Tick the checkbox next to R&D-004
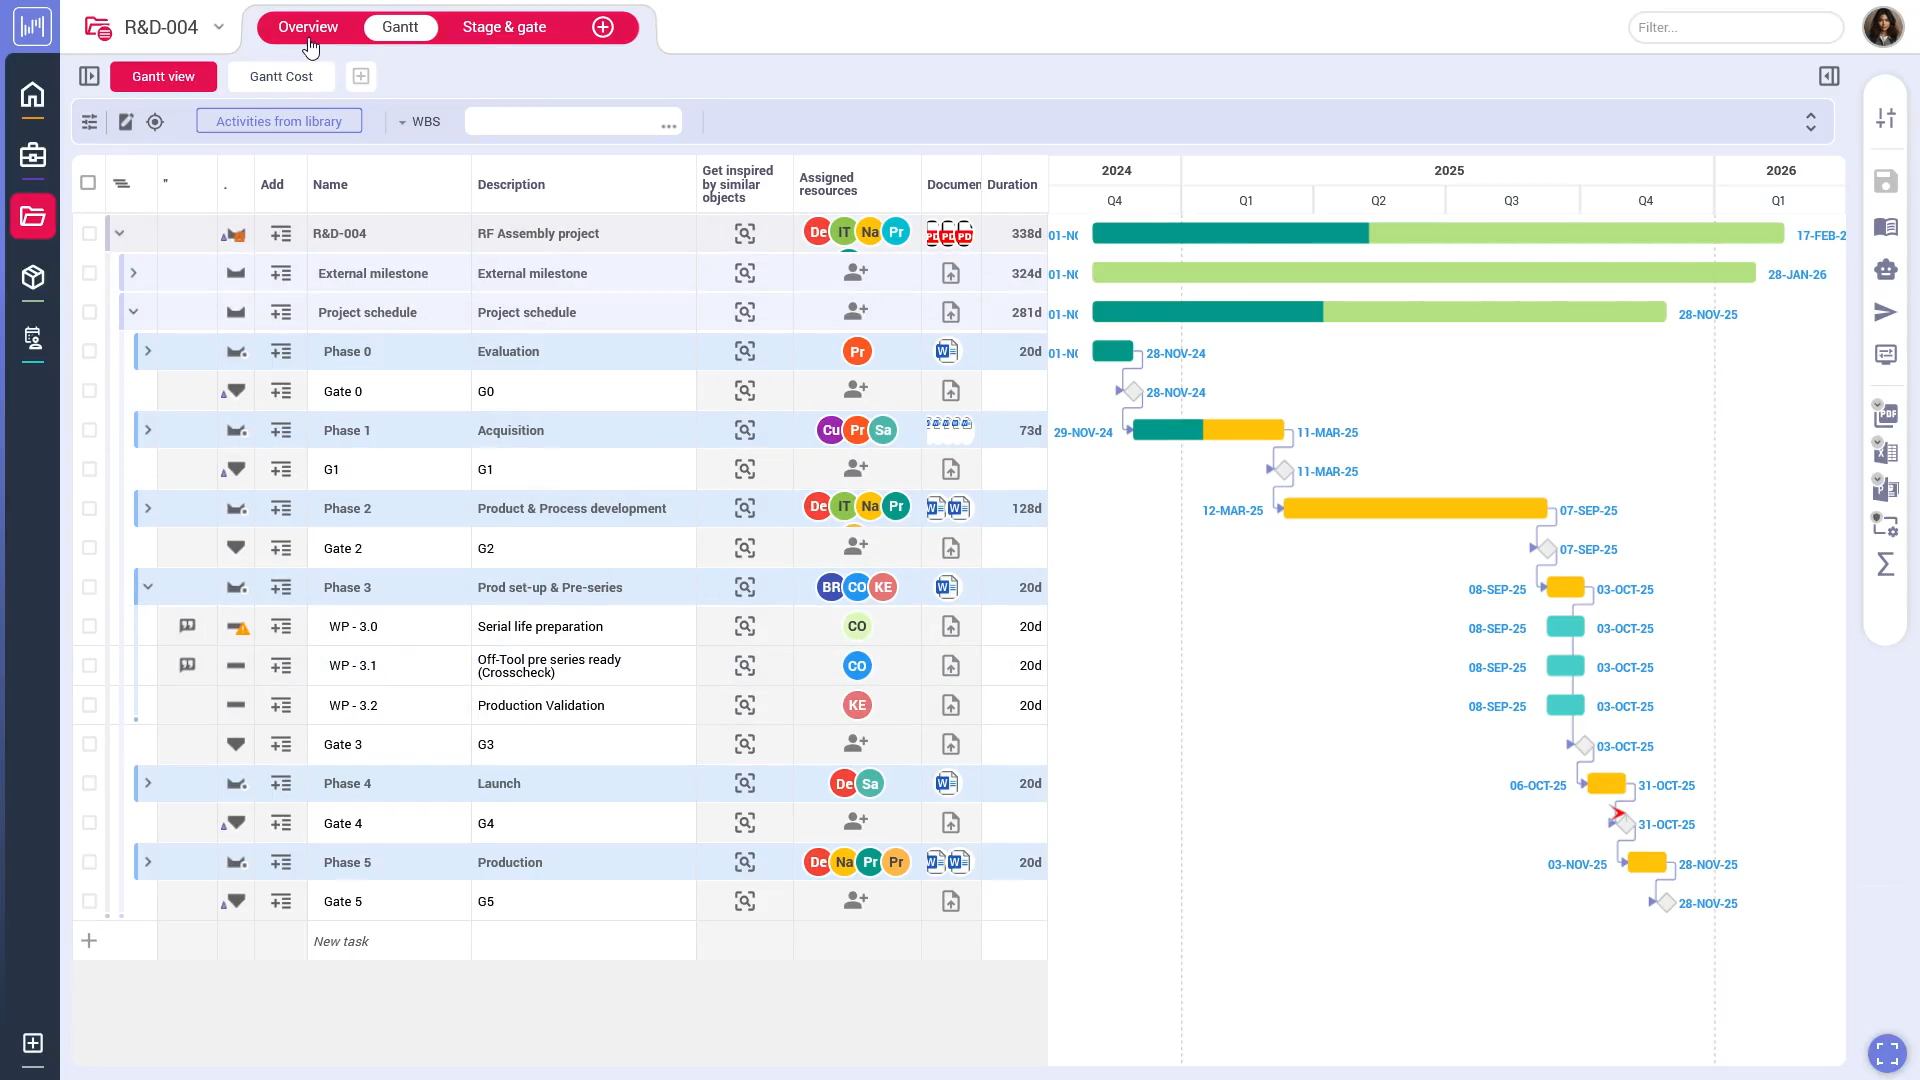Viewport: 1920px width, 1080px height. (x=90, y=233)
